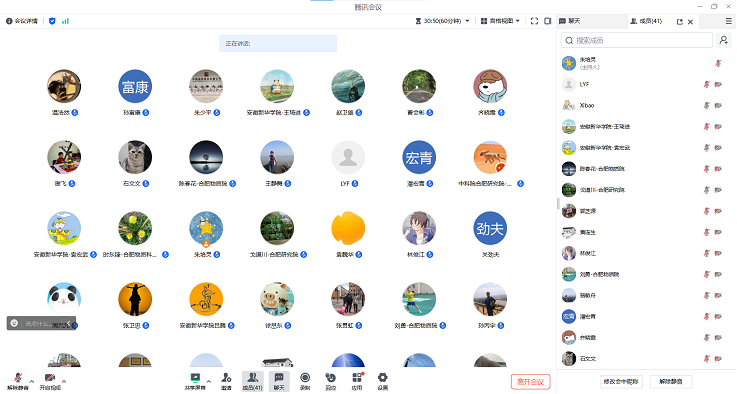Open the 应用 apps icon
The width and height of the screenshot is (737, 394).
(x=357, y=381)
